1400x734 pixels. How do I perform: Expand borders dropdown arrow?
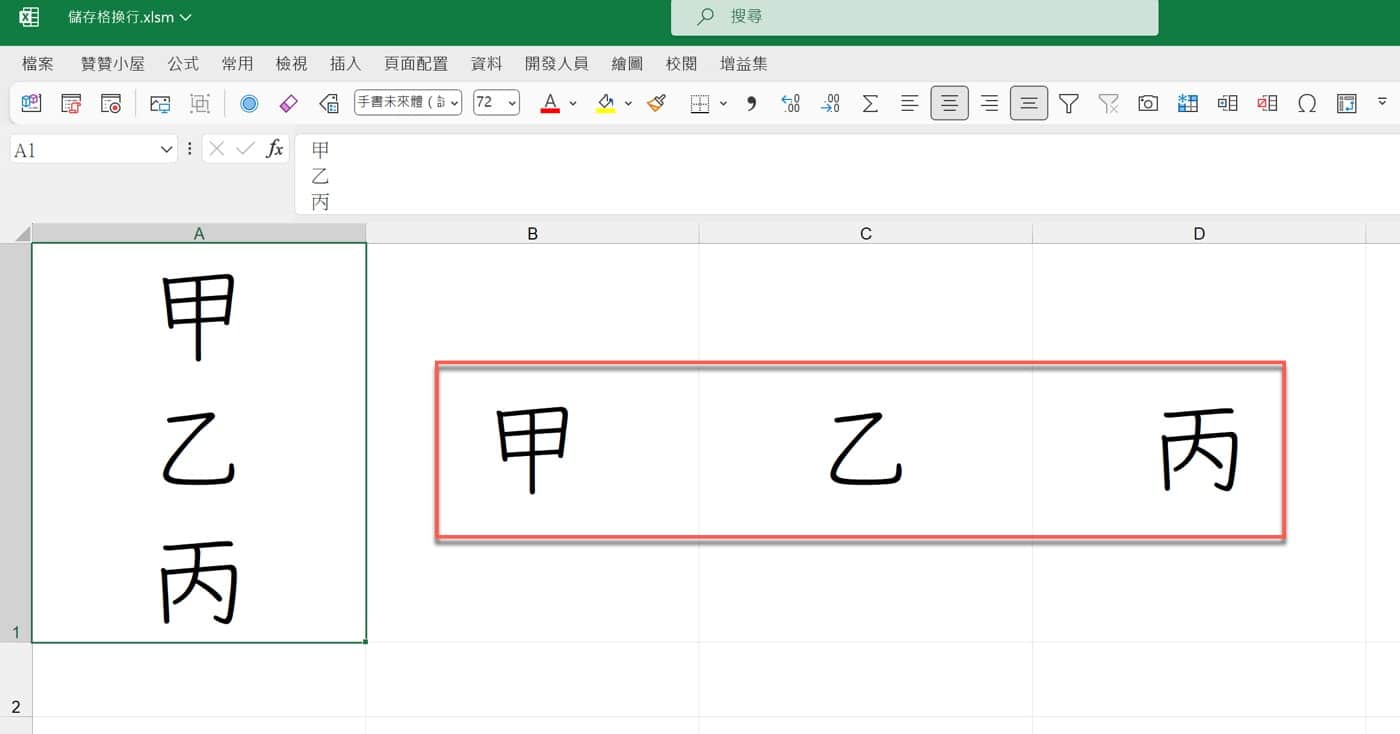click(723, 103)
